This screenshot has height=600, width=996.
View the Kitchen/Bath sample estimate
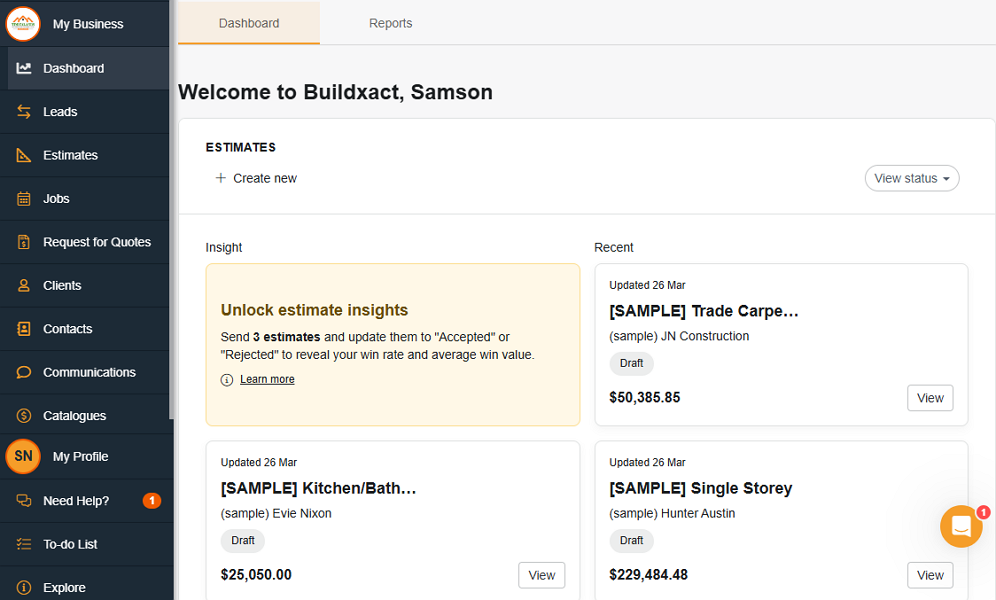coord(541,575)
